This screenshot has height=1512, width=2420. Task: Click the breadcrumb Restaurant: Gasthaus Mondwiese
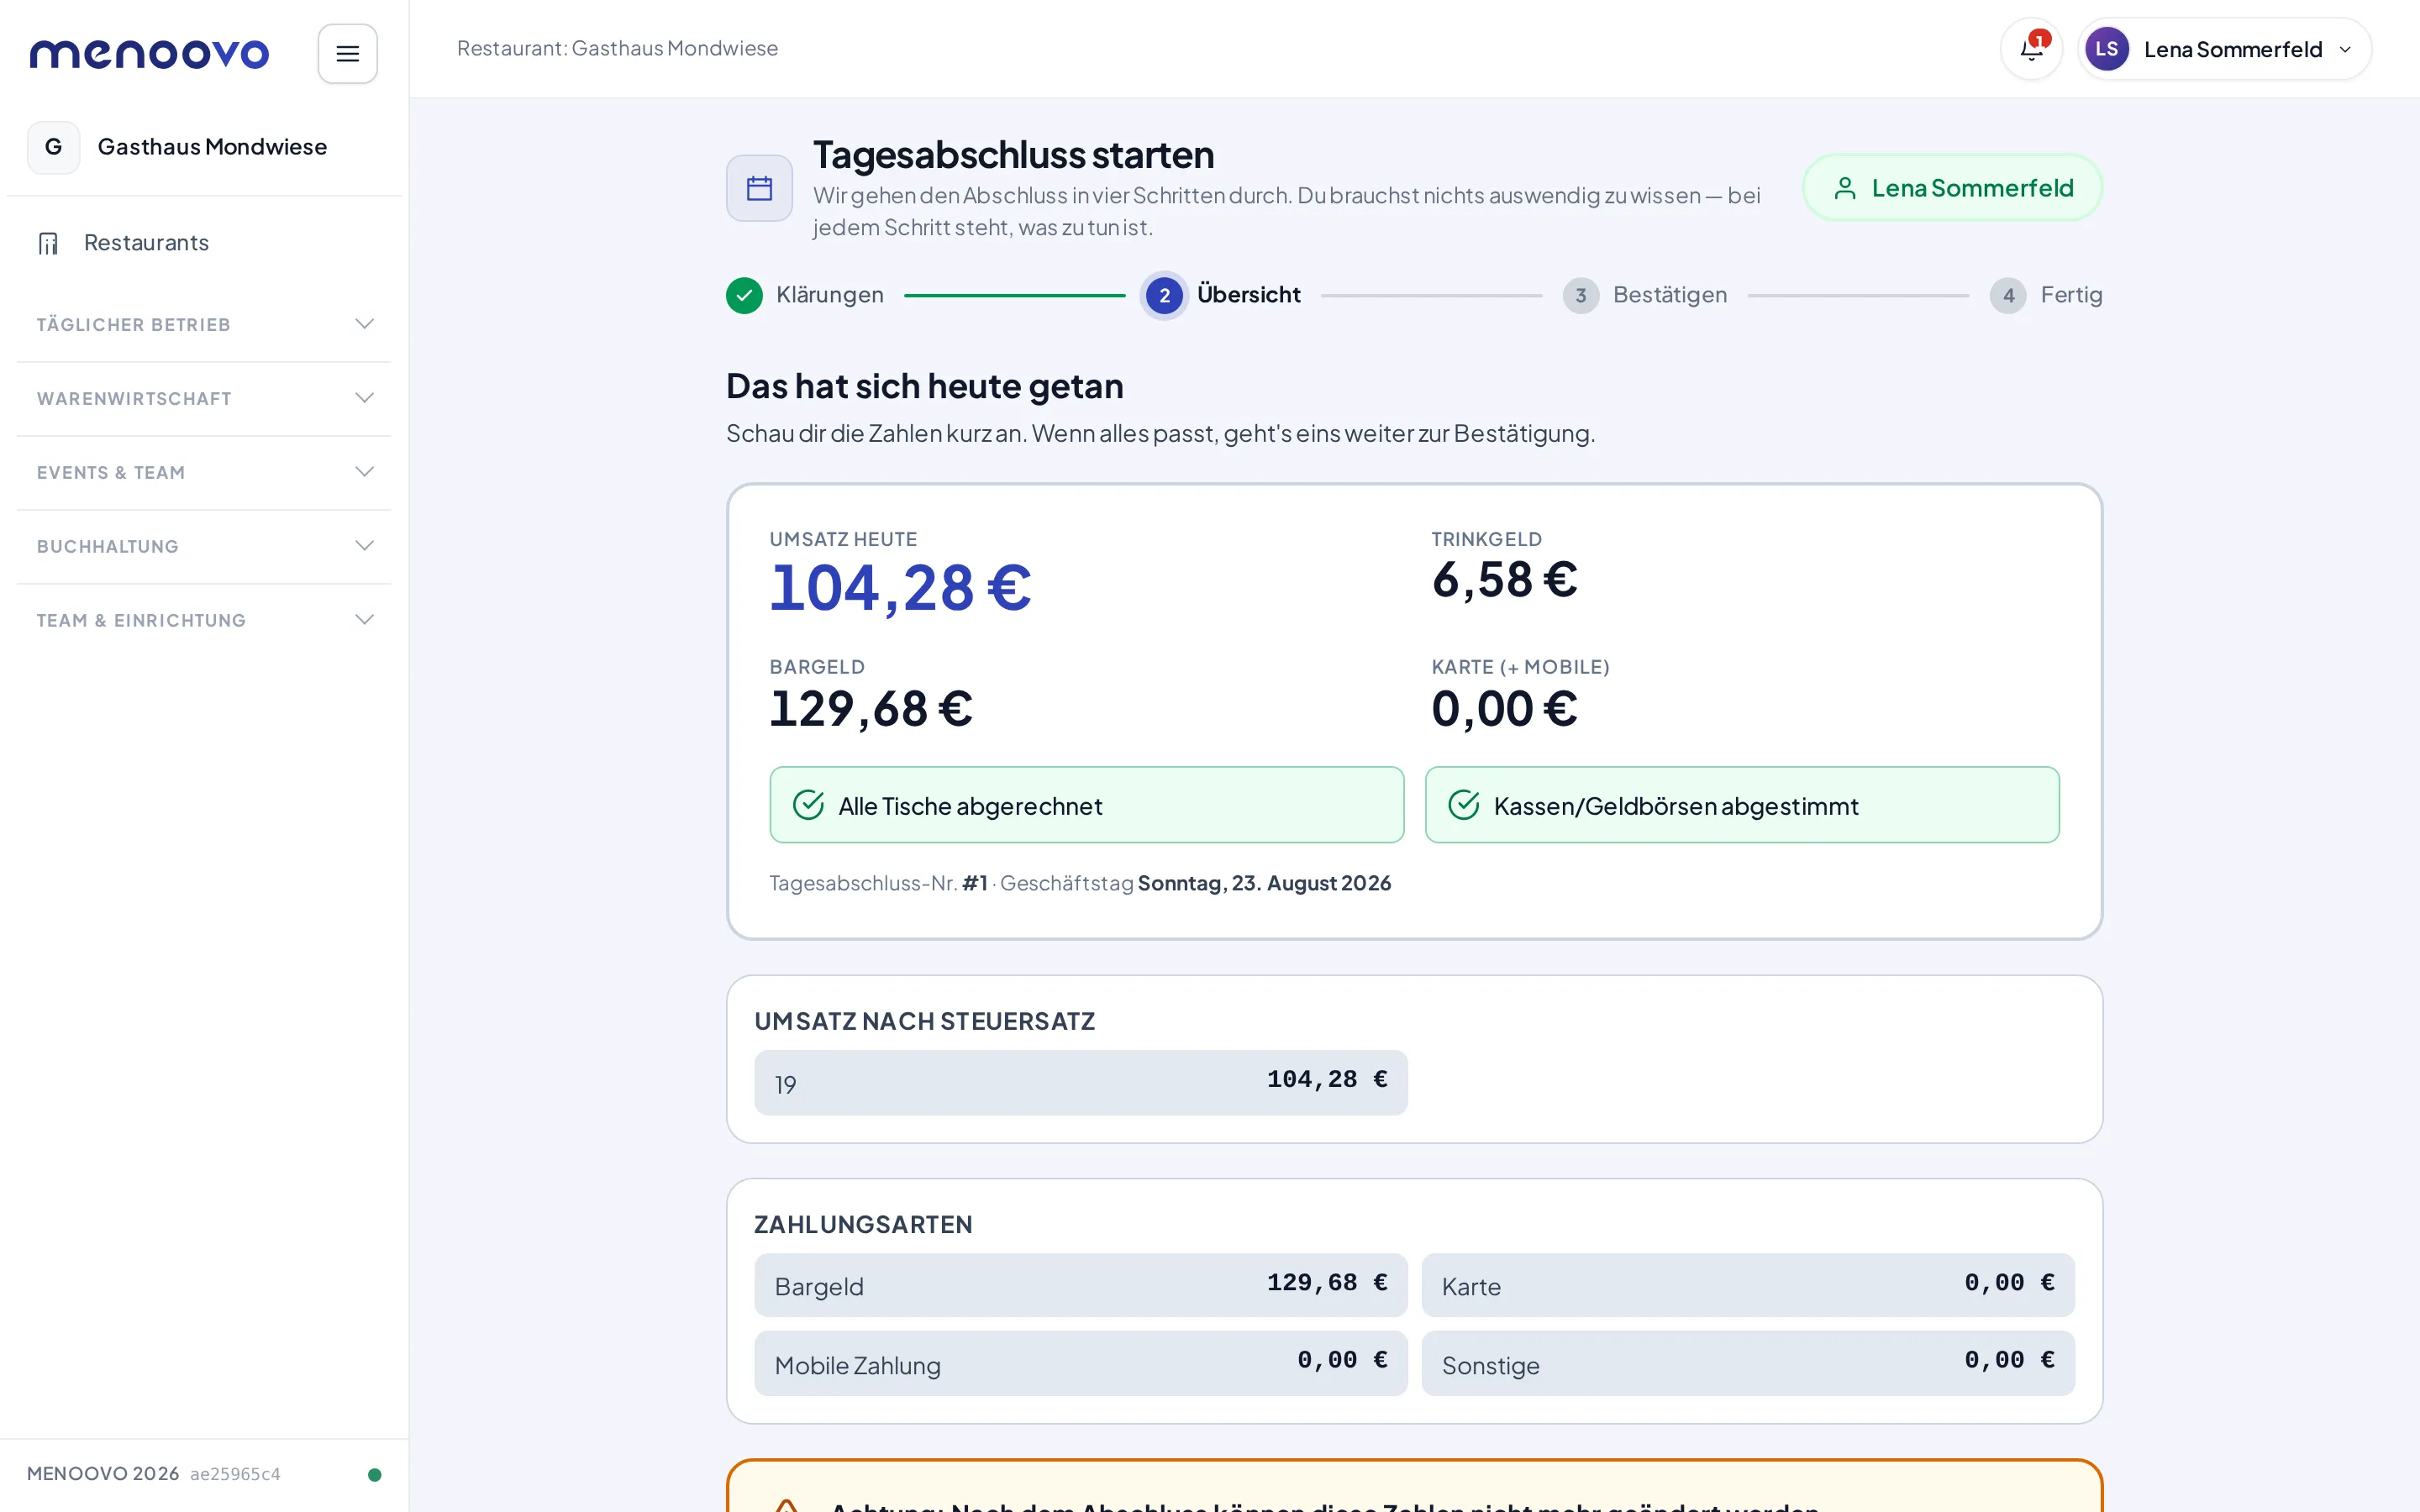tap(617, 48)
